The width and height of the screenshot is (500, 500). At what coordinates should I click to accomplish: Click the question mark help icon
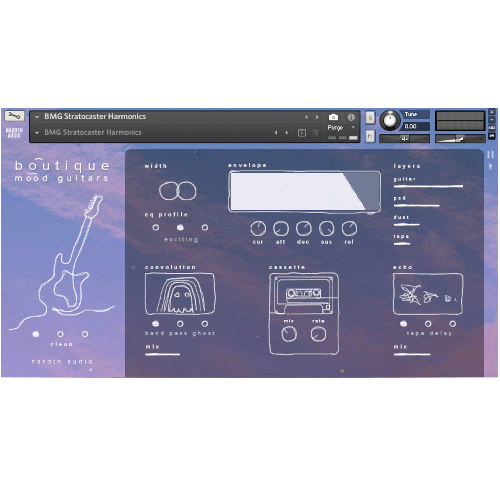490,167
